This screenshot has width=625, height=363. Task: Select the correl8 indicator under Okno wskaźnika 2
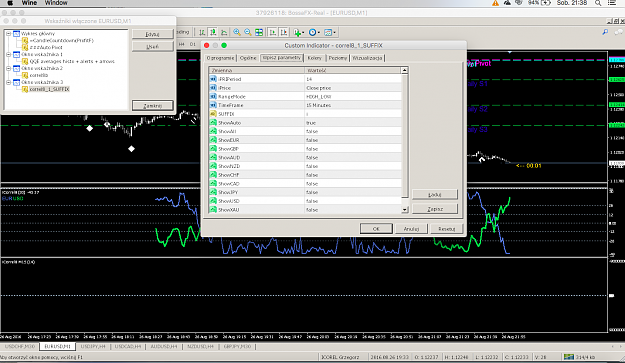39,75
